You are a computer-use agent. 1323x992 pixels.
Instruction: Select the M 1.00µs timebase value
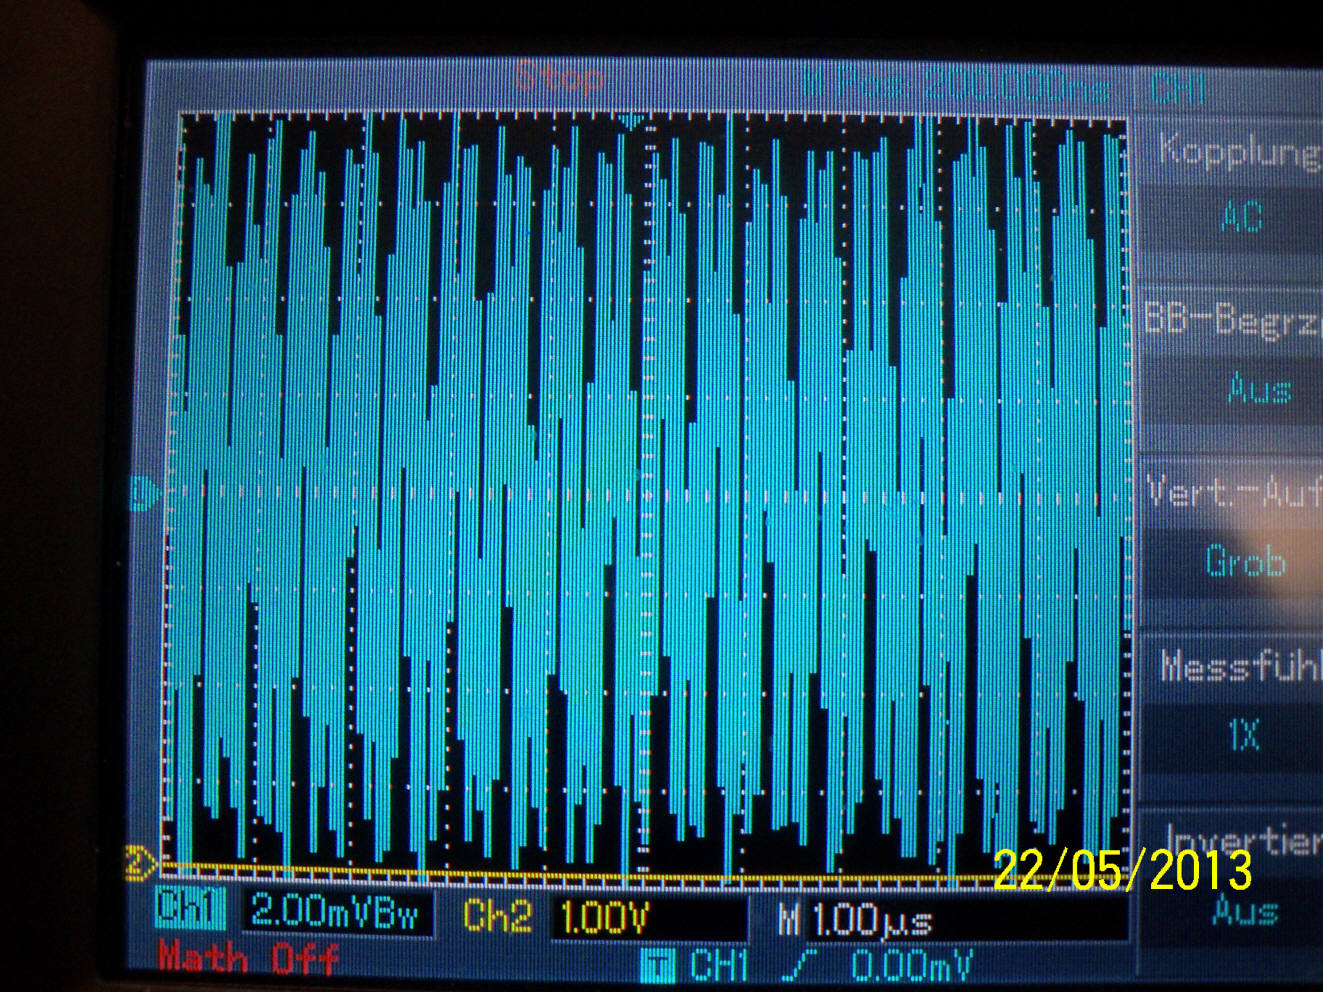870,920
